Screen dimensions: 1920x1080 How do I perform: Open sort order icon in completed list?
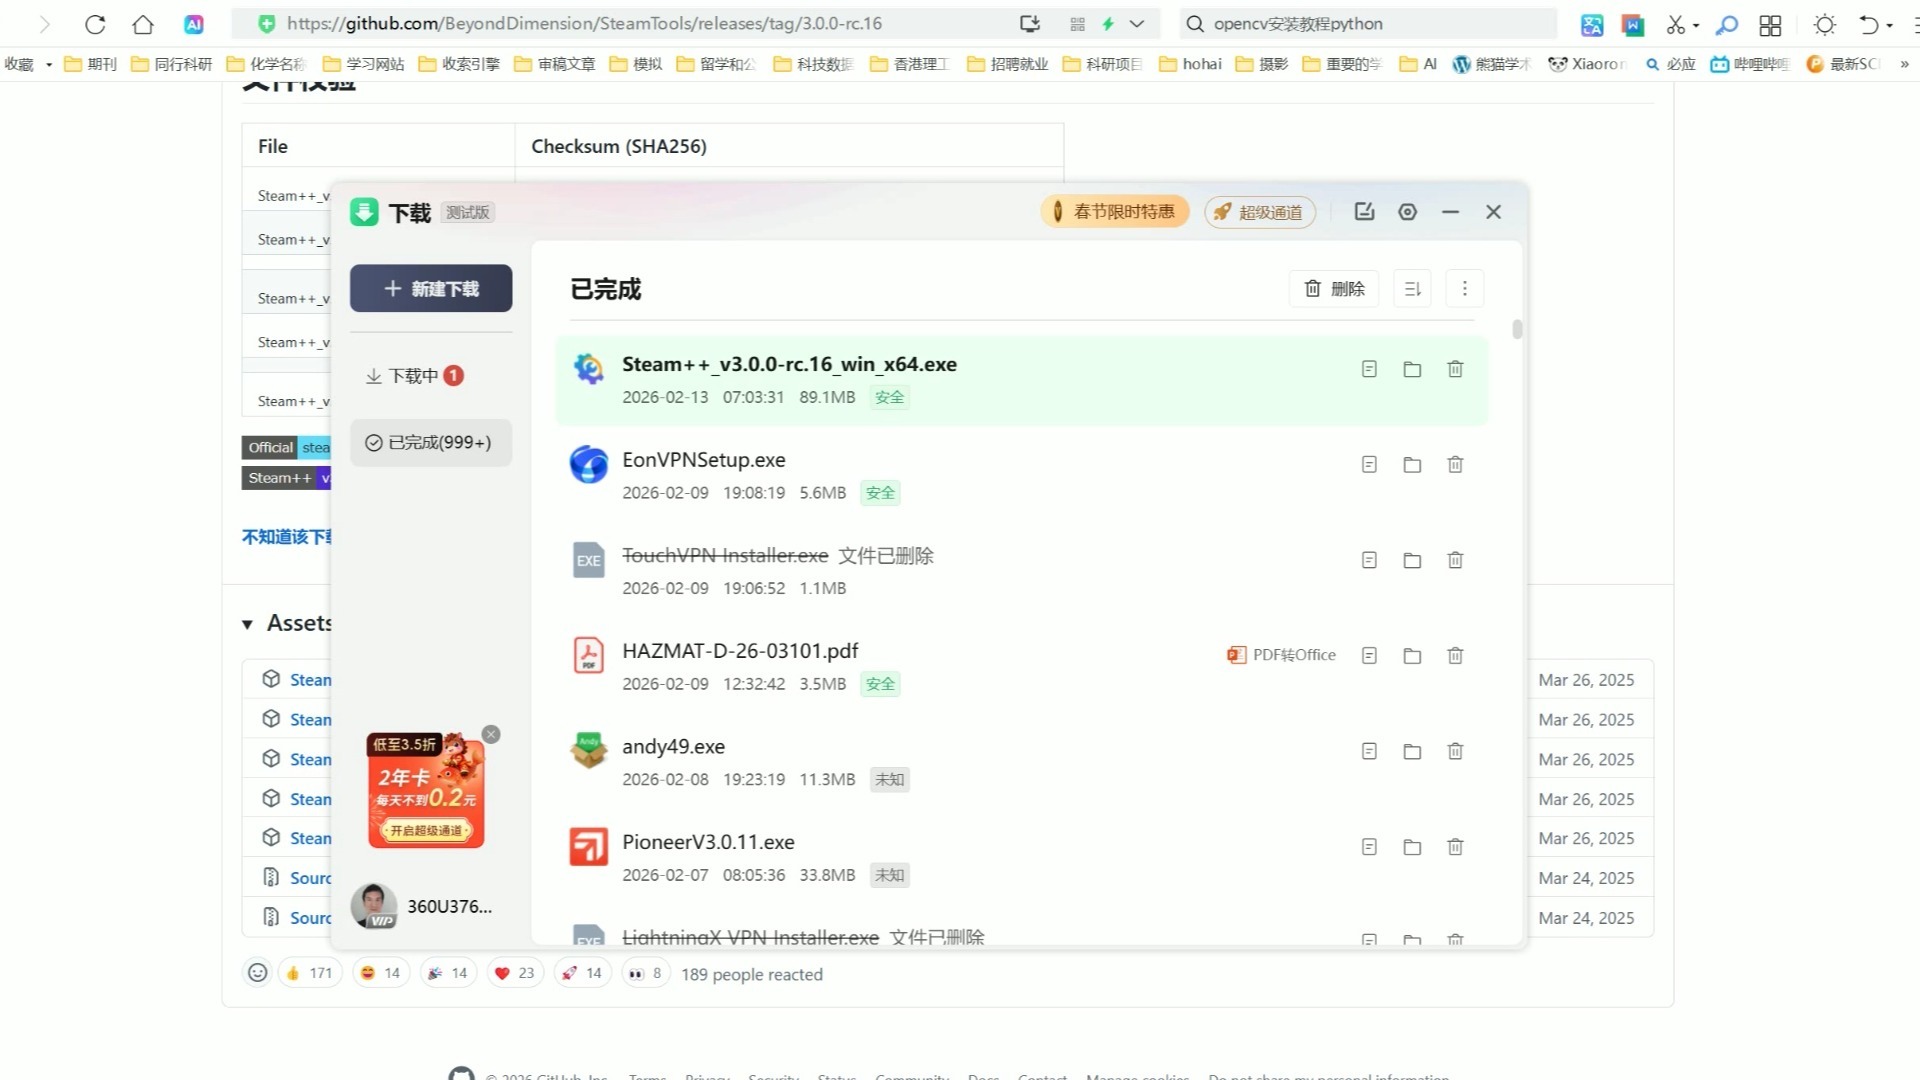1412,289
